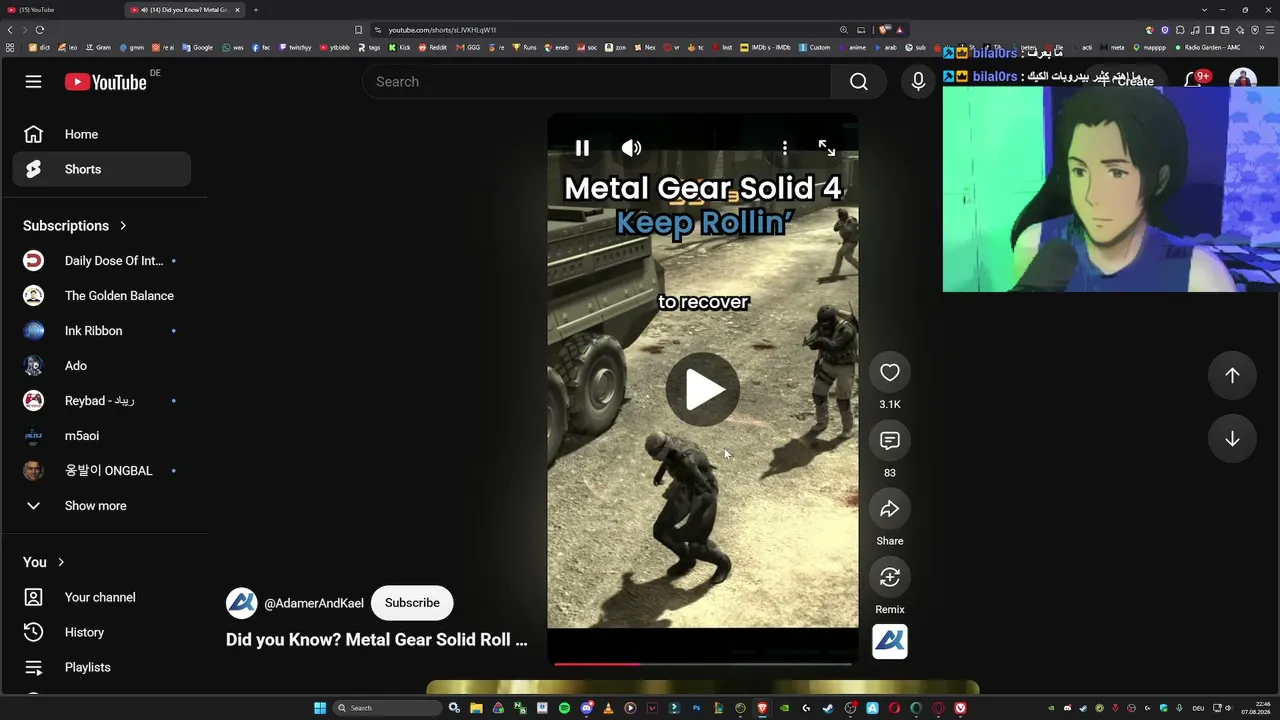
Task: Open the browser zoom magnifier icon
Action: [x=844, y=30]
